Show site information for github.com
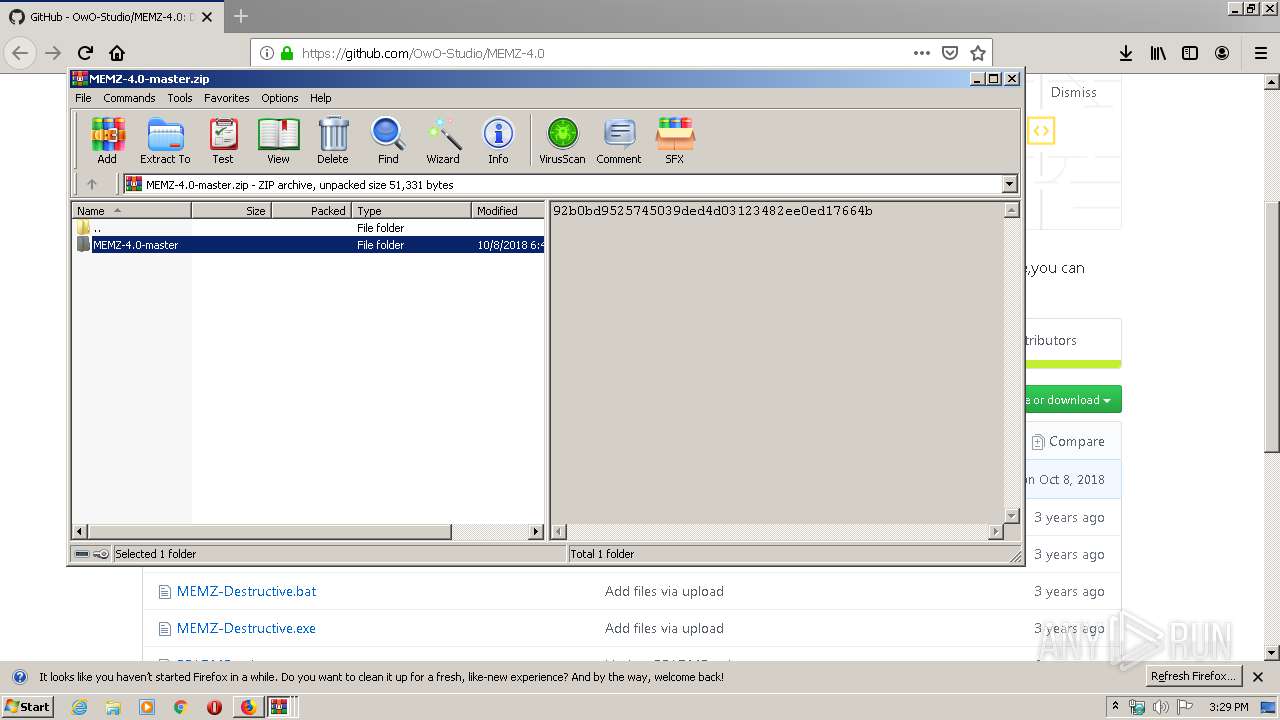This screenshot has width=1280, height=720. [x=267, y=53]
